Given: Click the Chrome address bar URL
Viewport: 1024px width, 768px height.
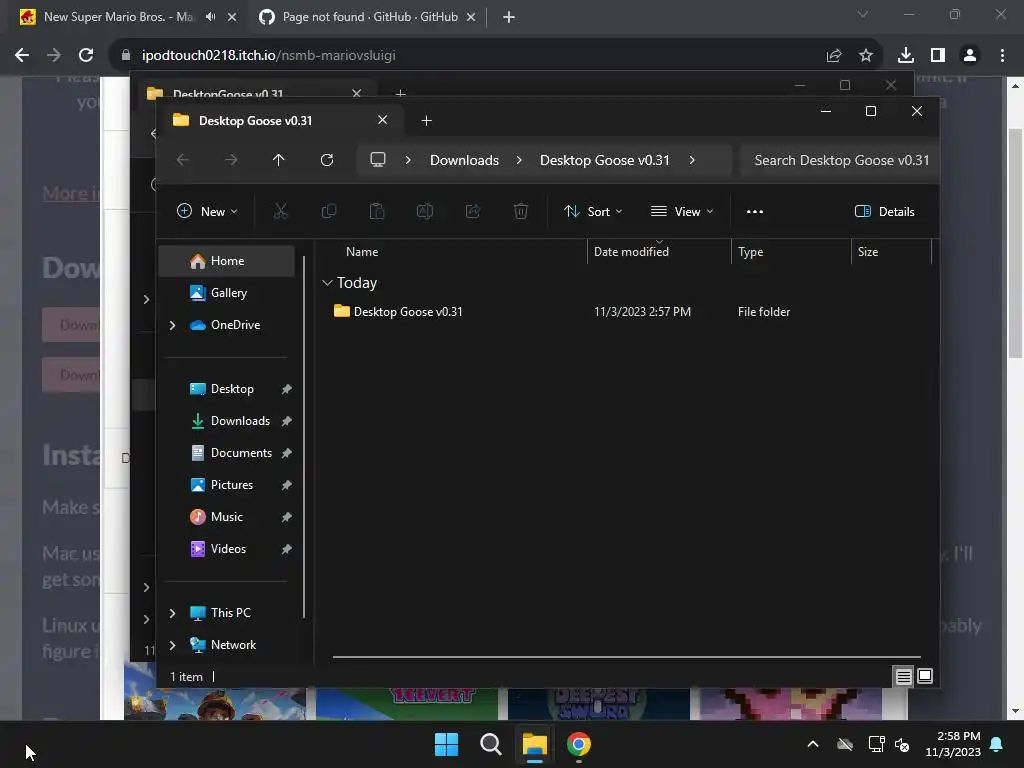Looking at the screenshot, I should pos(268,56).
